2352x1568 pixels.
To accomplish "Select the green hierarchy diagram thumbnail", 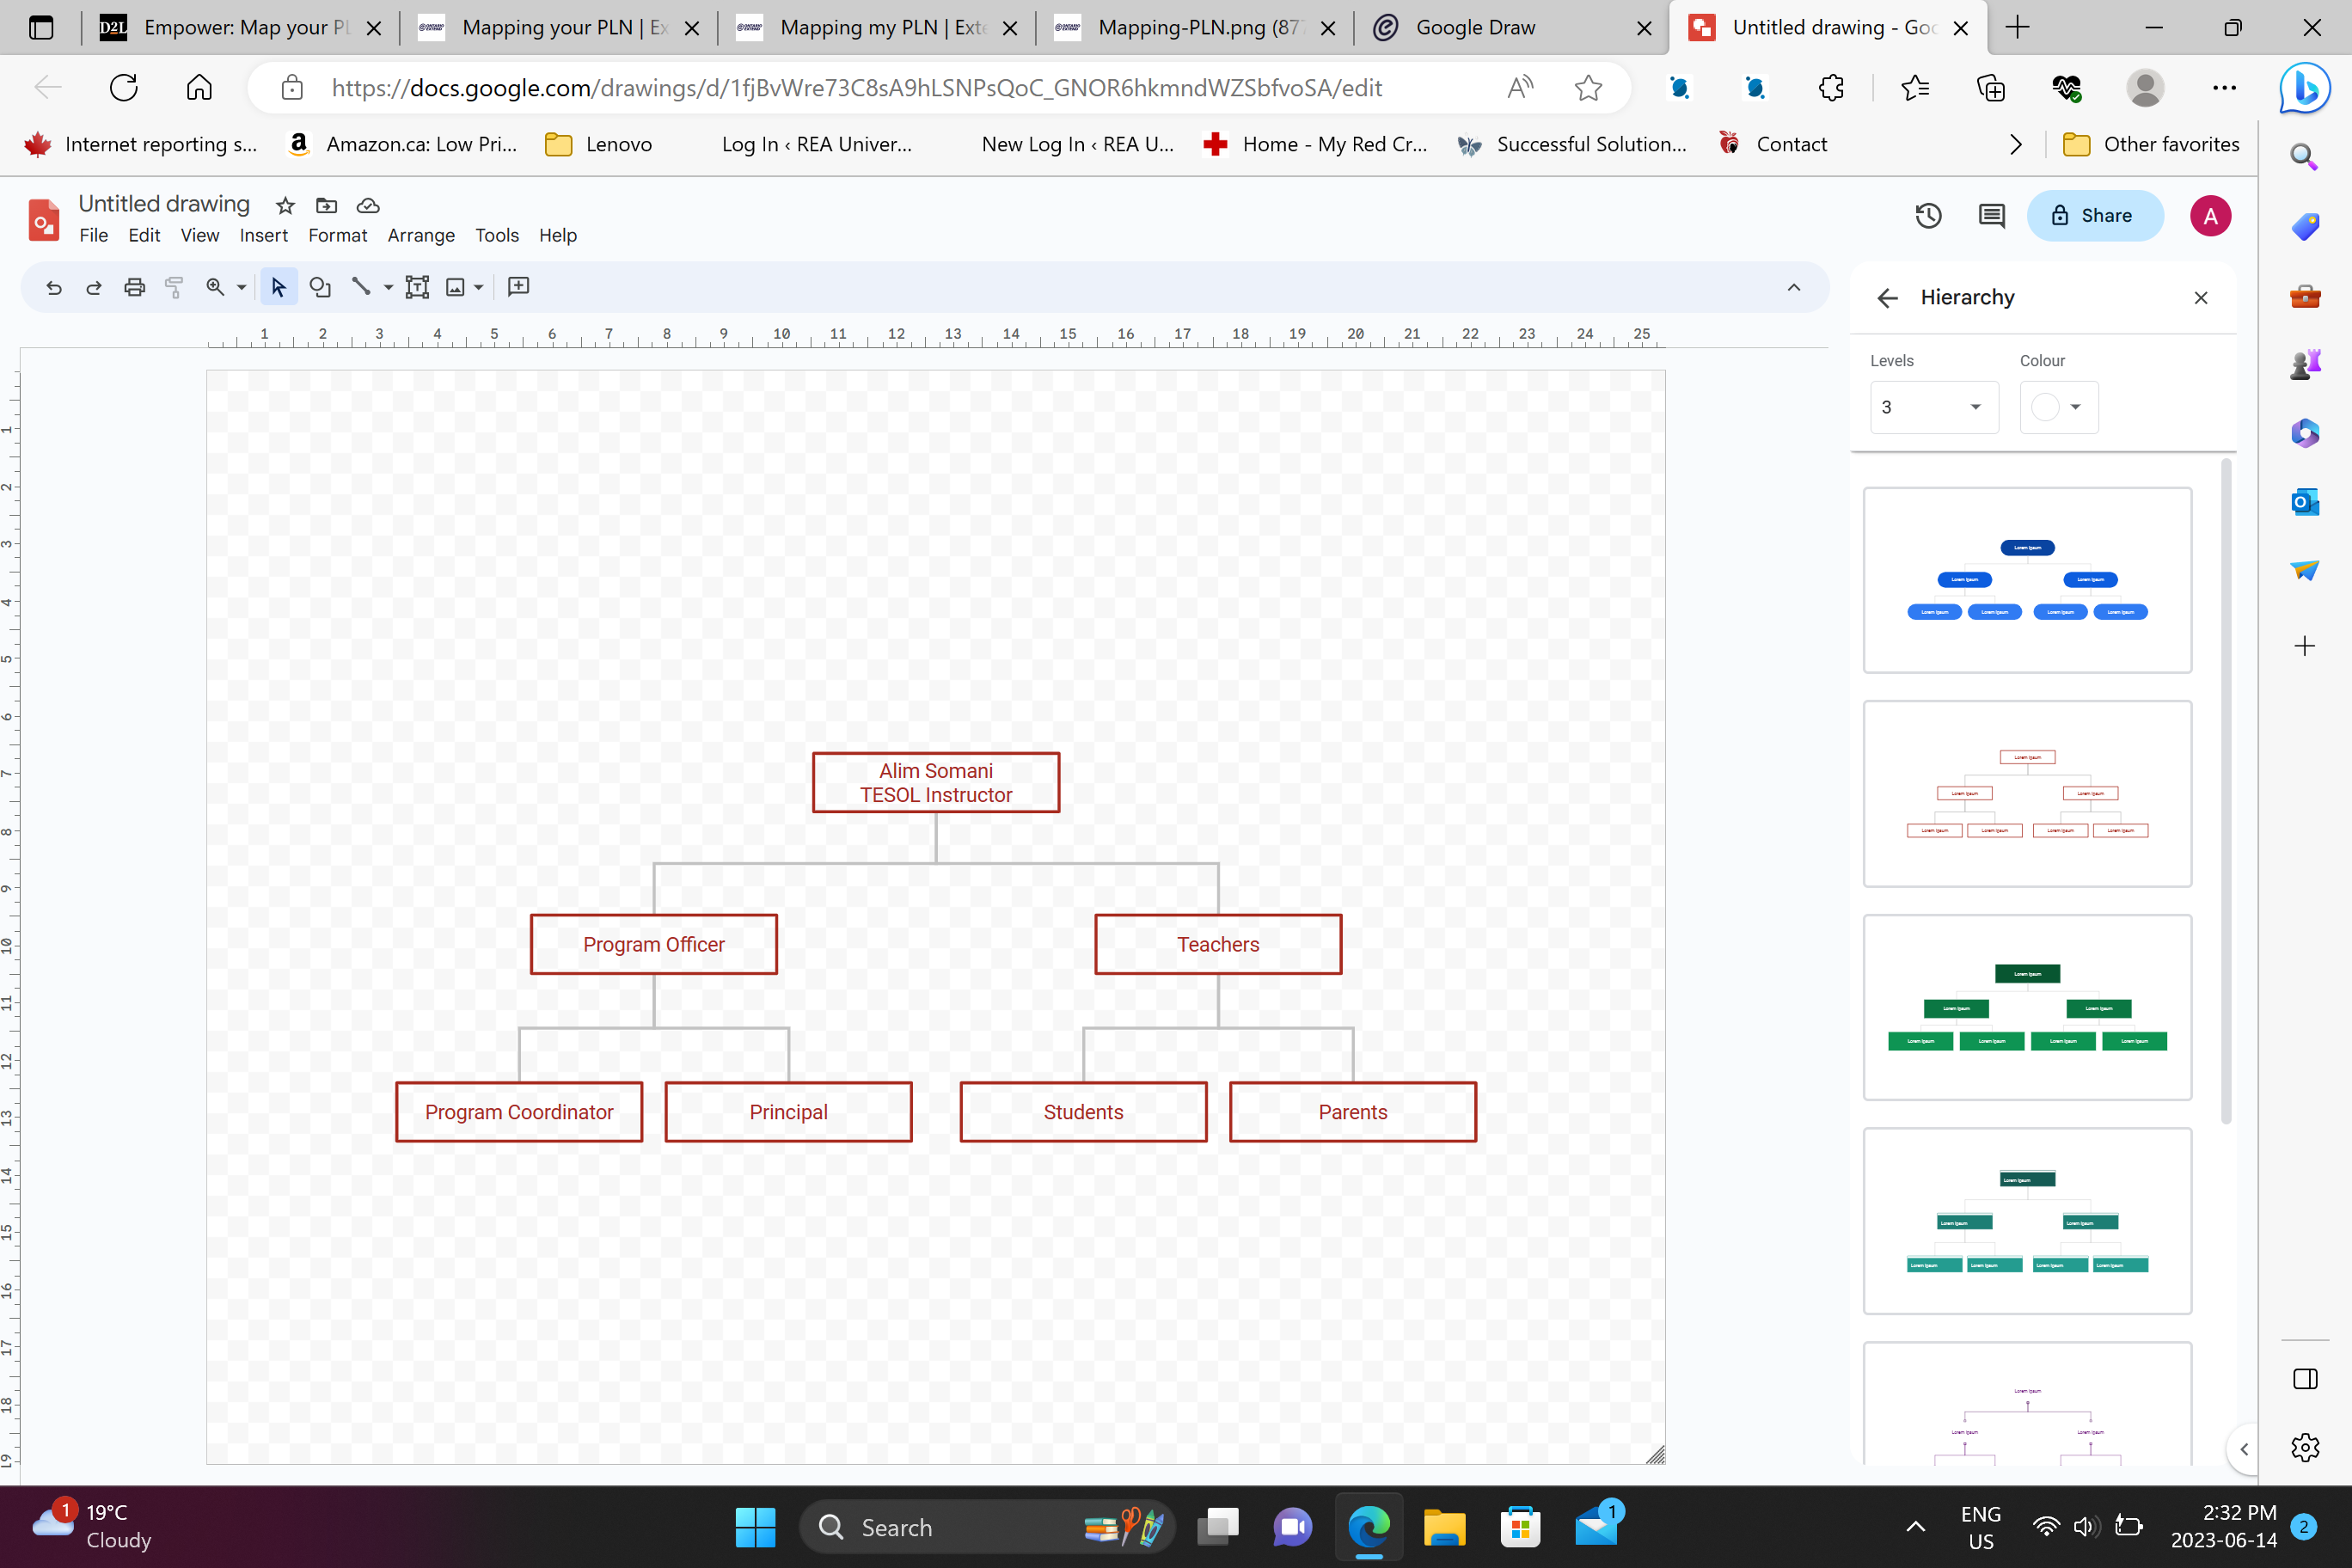I will point(2026,1007).
